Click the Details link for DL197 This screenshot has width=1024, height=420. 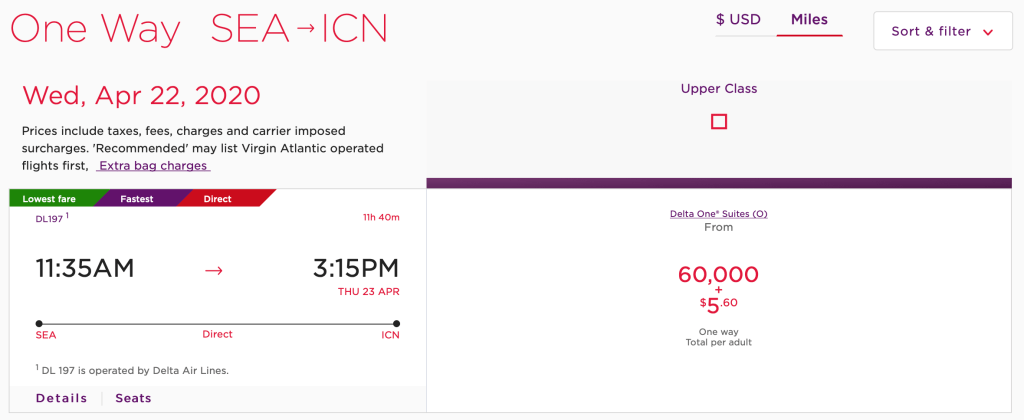tap(61, 398)
